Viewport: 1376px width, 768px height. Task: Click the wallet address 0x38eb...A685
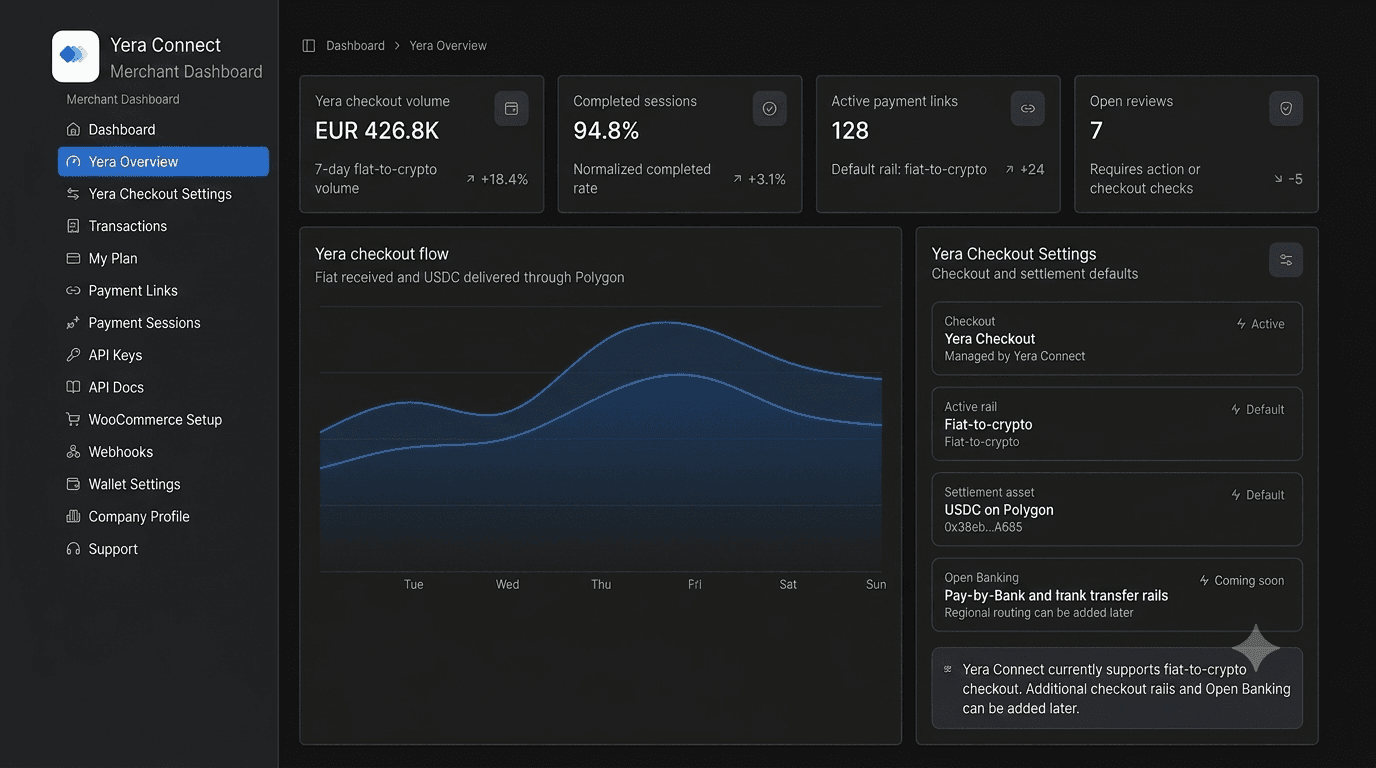pos(983,527)
